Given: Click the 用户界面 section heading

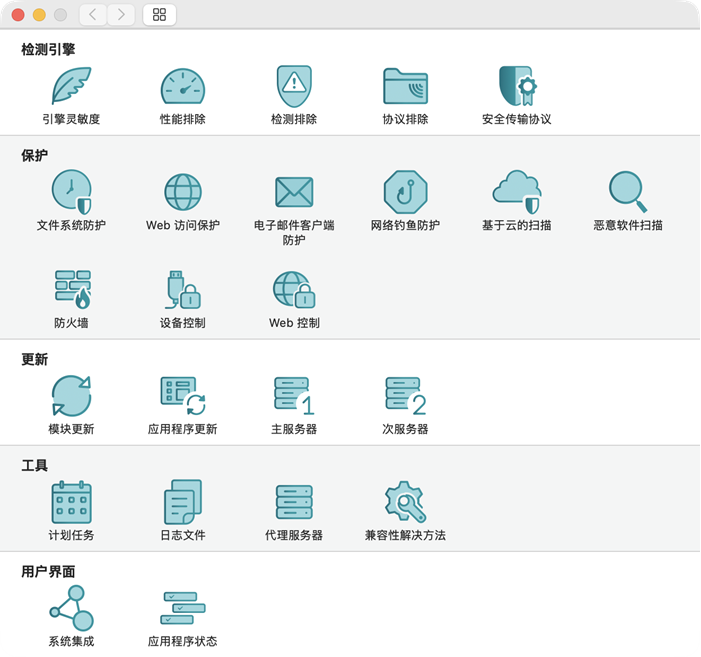Looking at the screenshot, I should click(x=48, y=572).
